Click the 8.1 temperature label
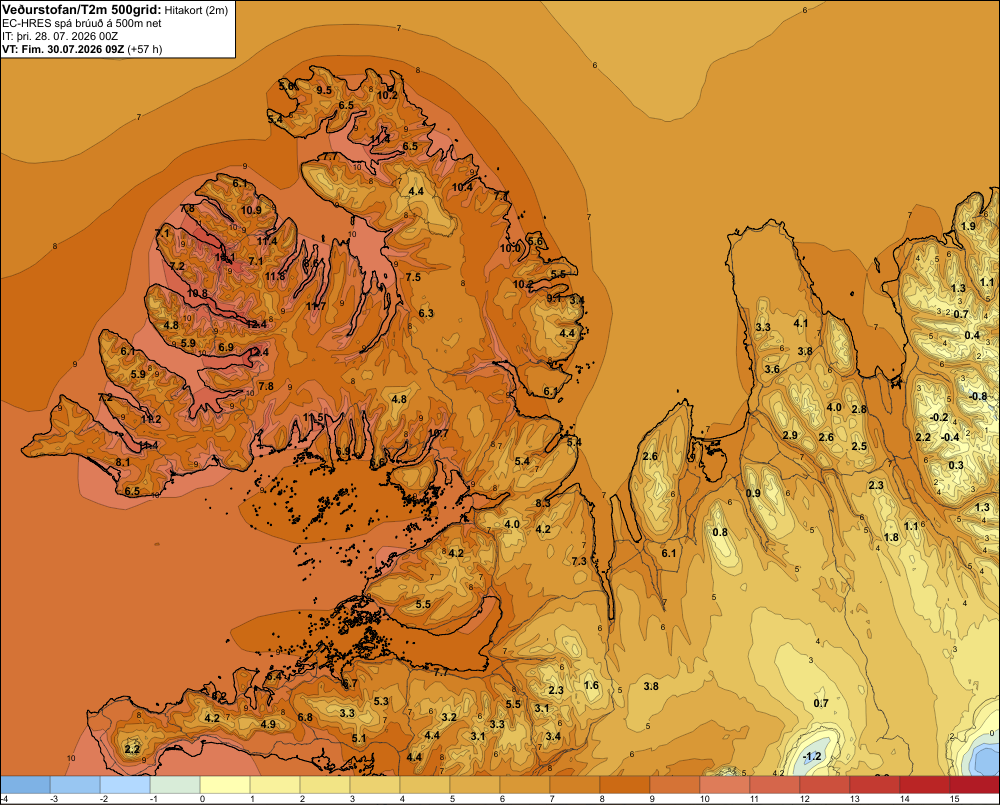 click(x=122, y=462)
